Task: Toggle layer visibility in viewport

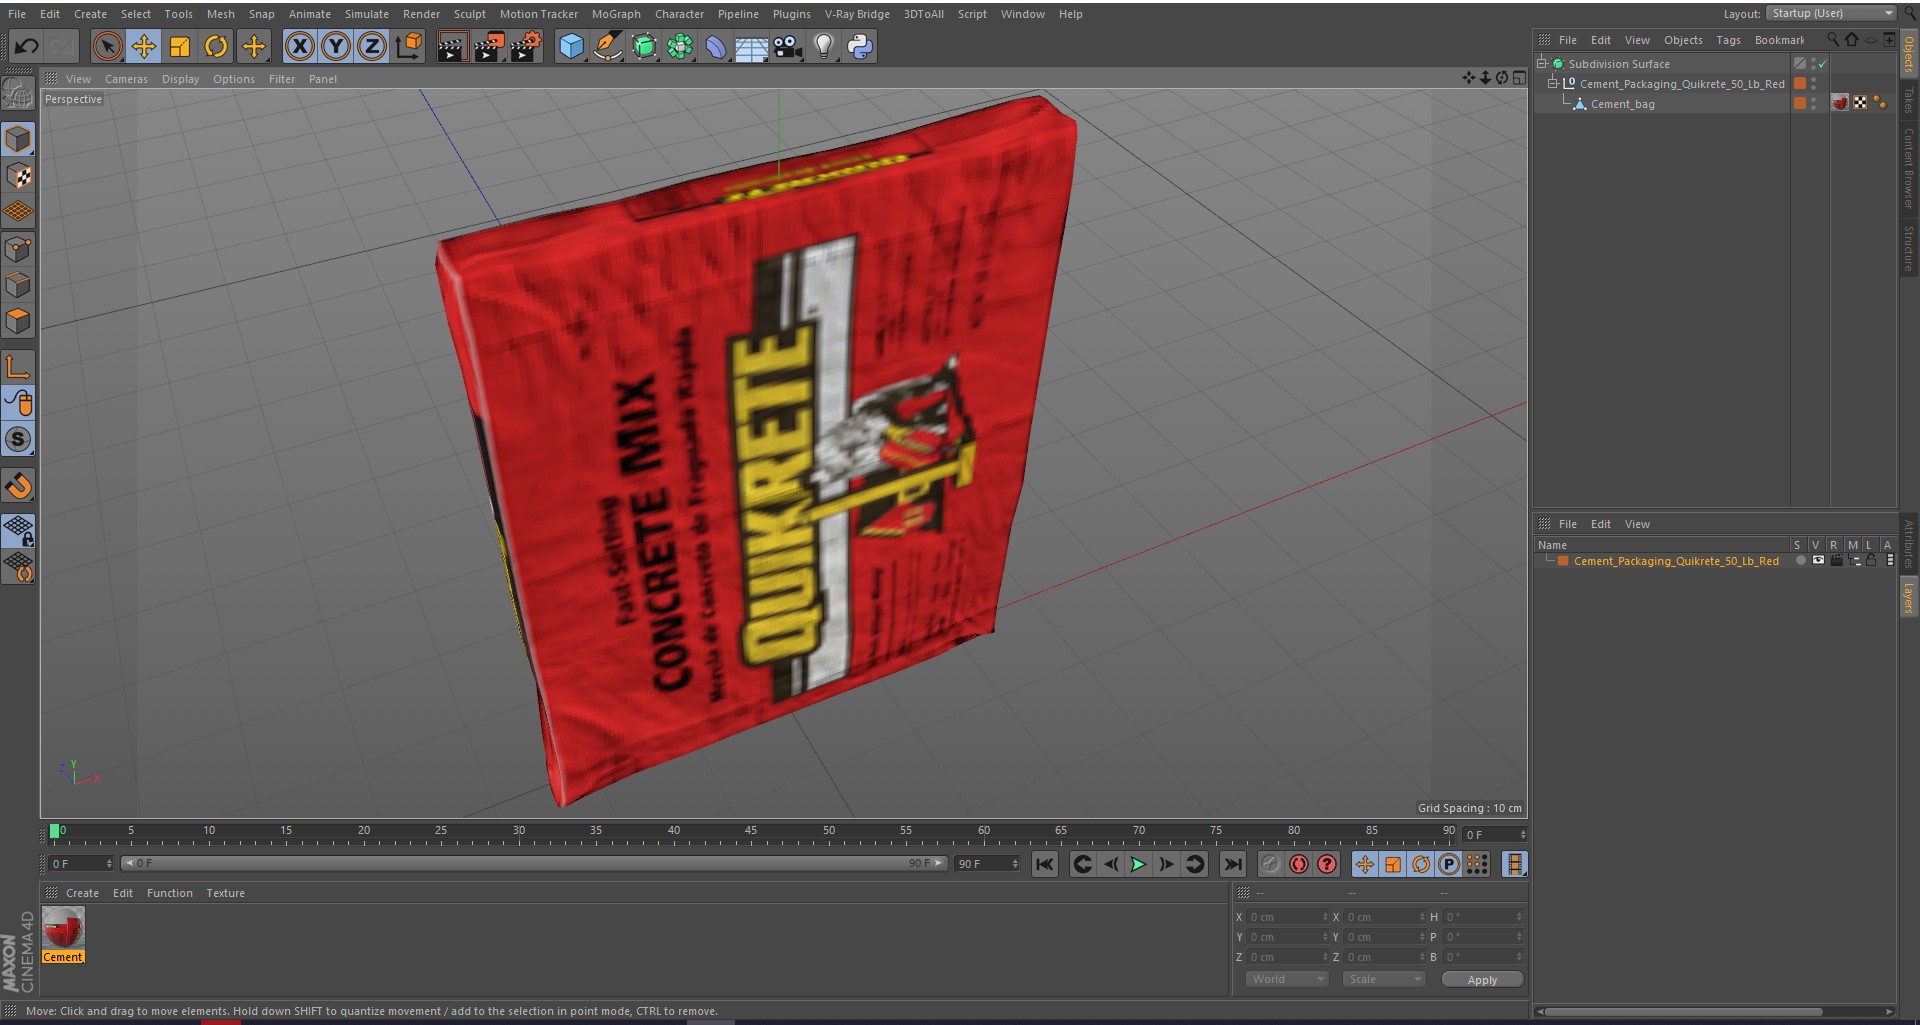Action: tap(1818, 561)
